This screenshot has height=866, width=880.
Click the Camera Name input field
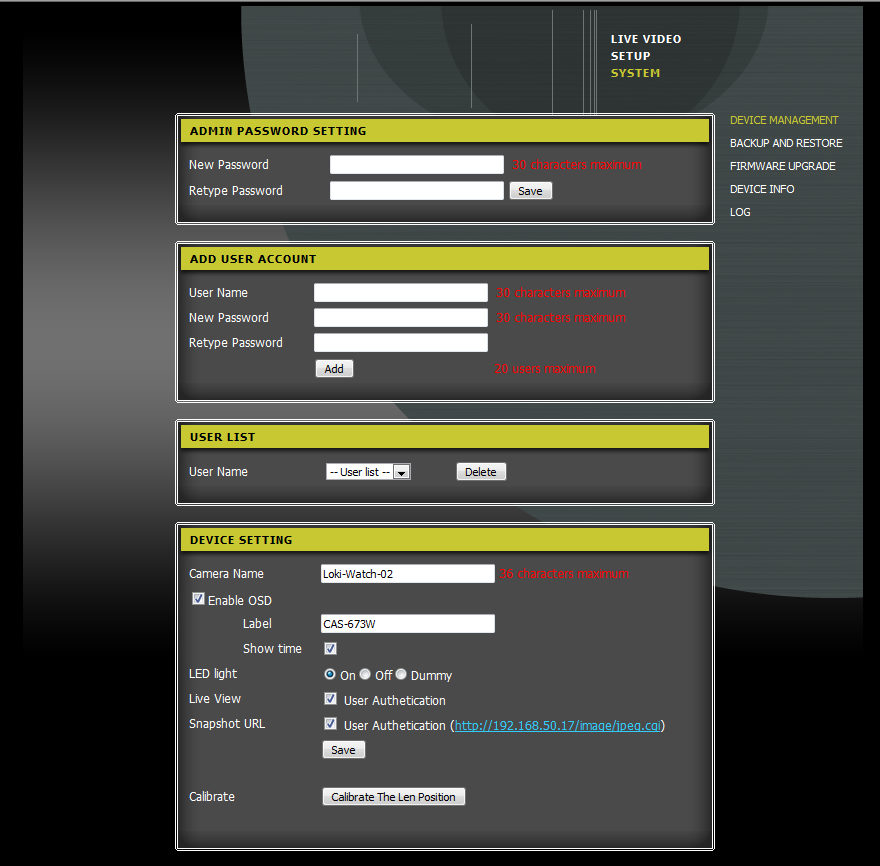click(x=407, y=574)
